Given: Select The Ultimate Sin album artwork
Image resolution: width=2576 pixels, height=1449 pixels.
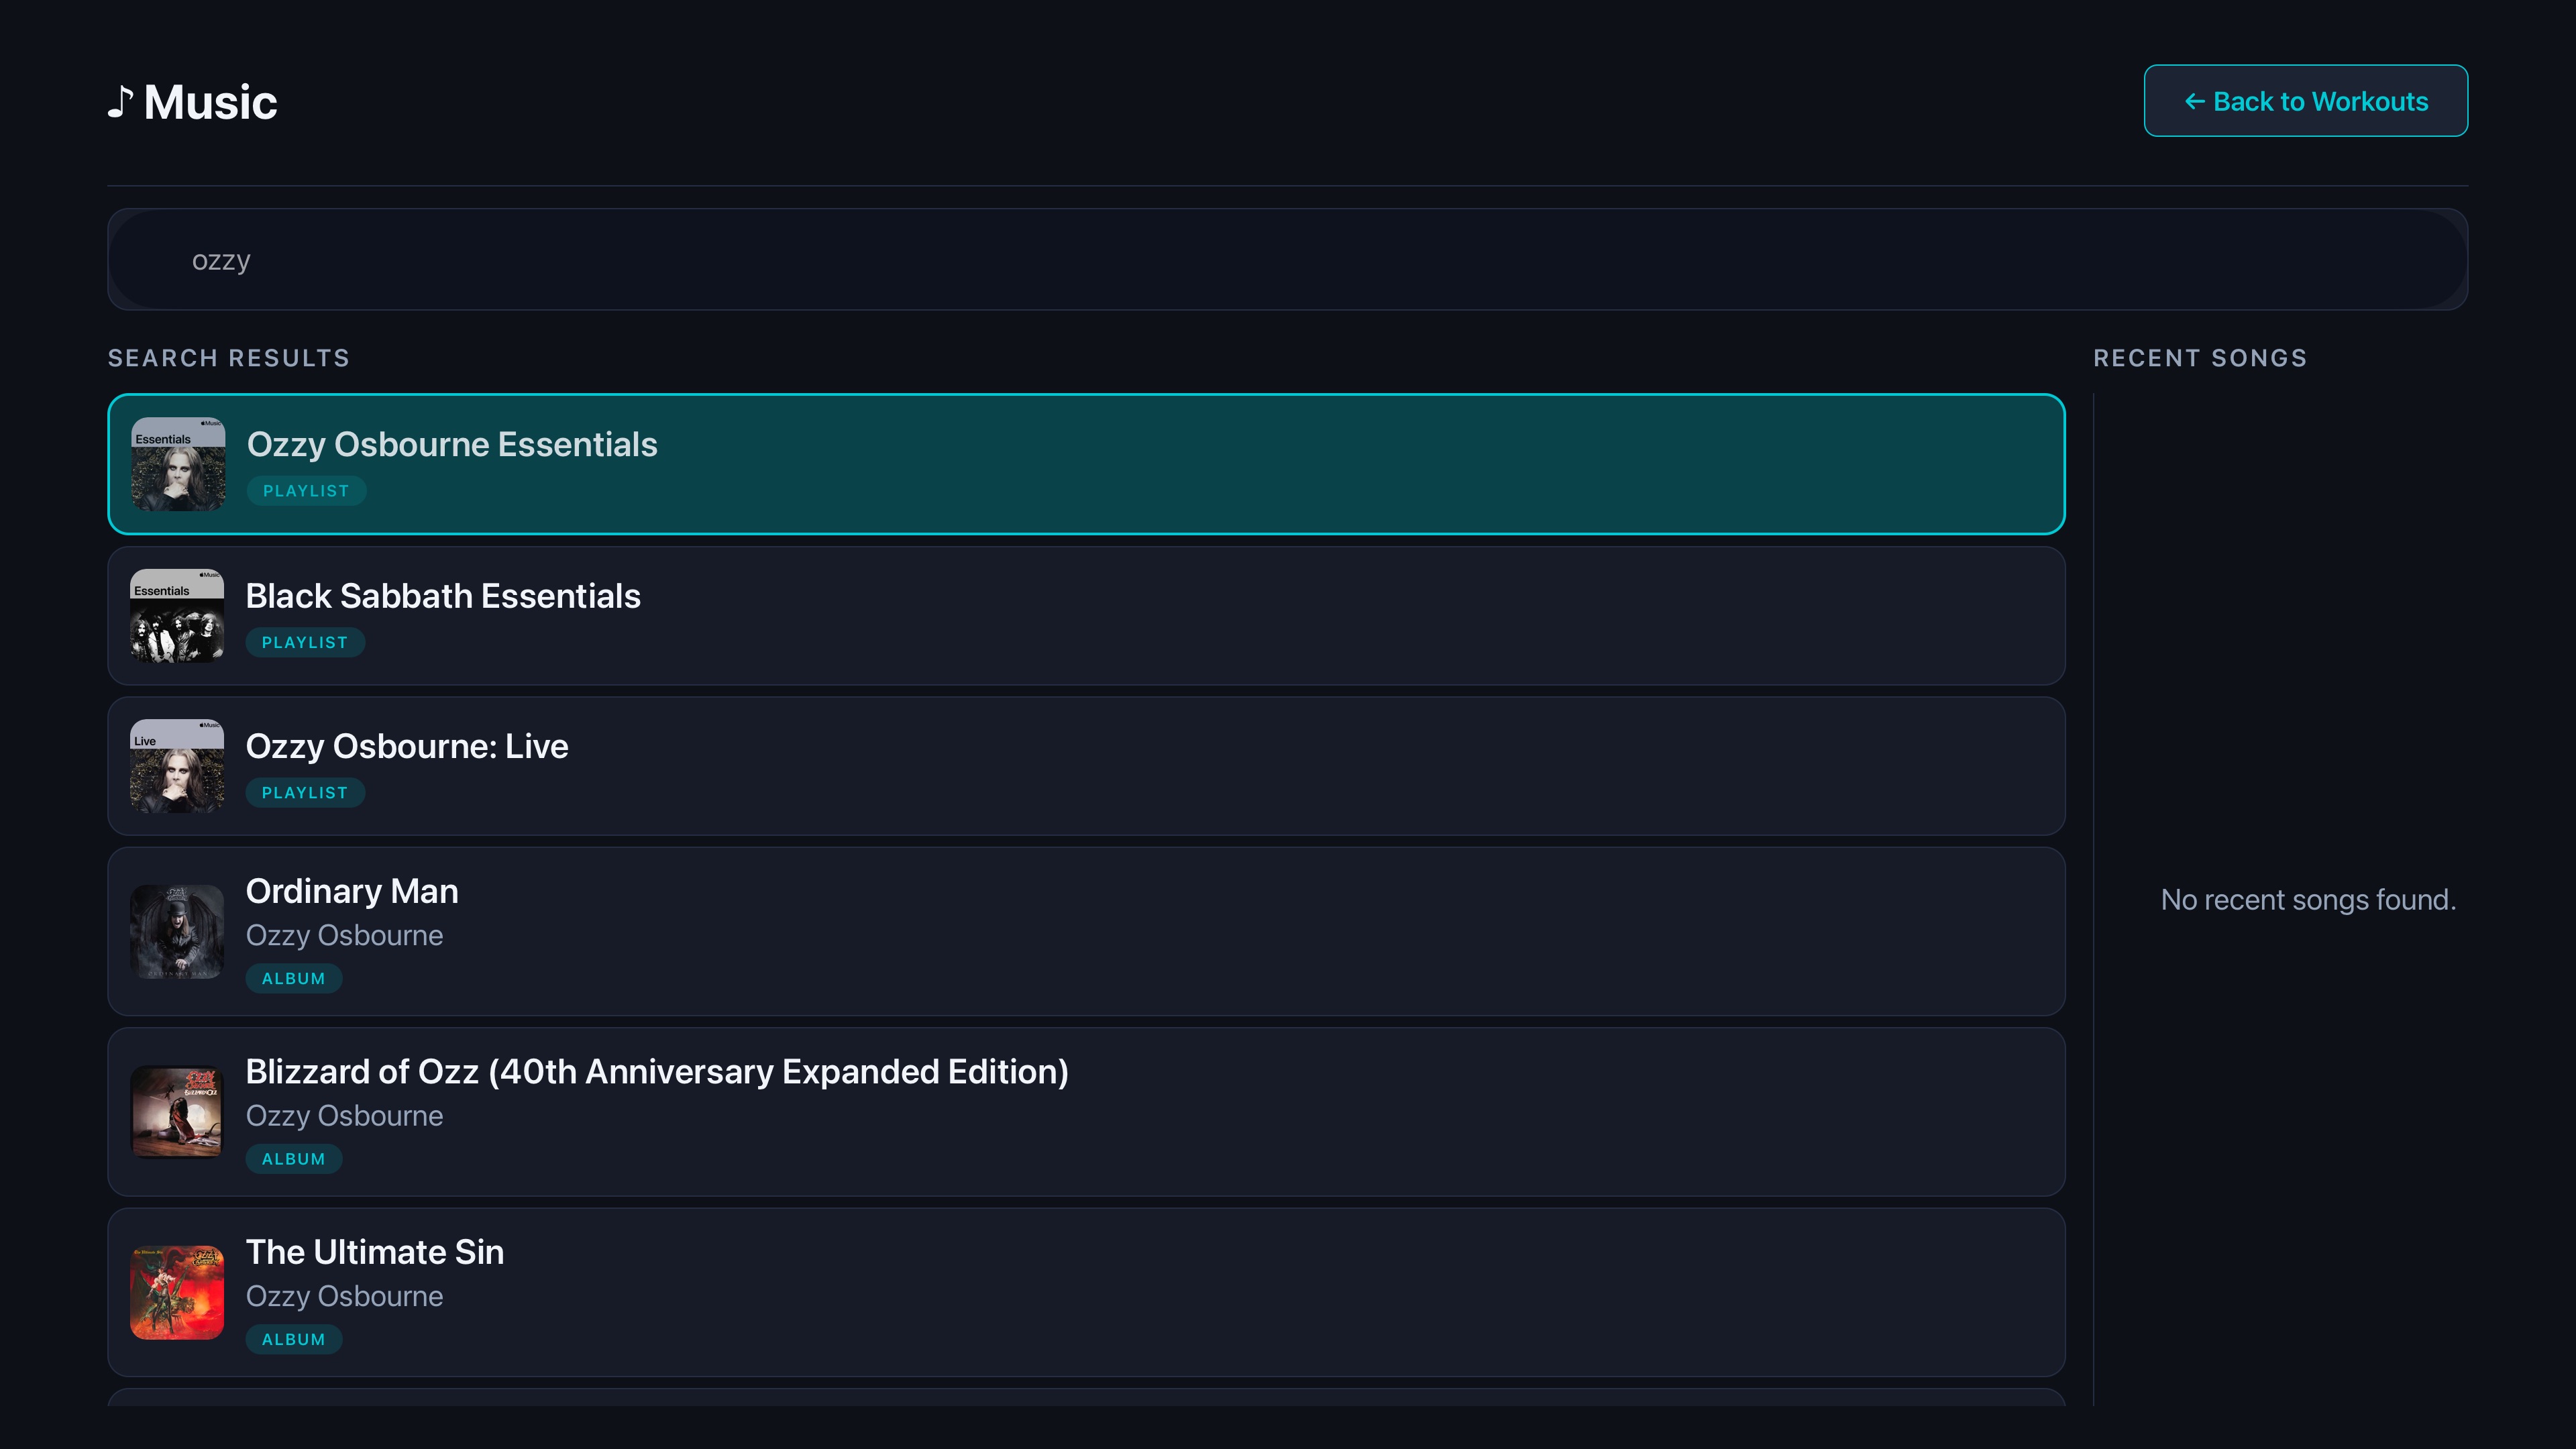Looking at the screenshot, I should (177, 1292).
